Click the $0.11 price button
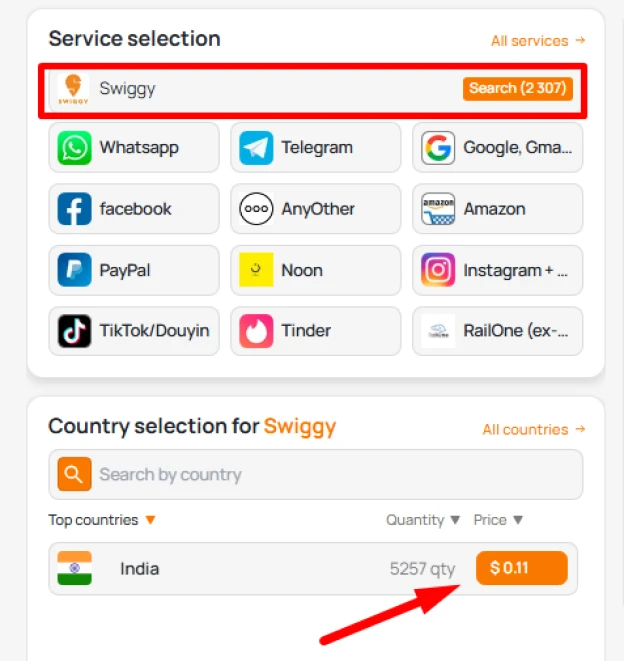This screenshot has width=624, height=661. click(x=521, y=568)
